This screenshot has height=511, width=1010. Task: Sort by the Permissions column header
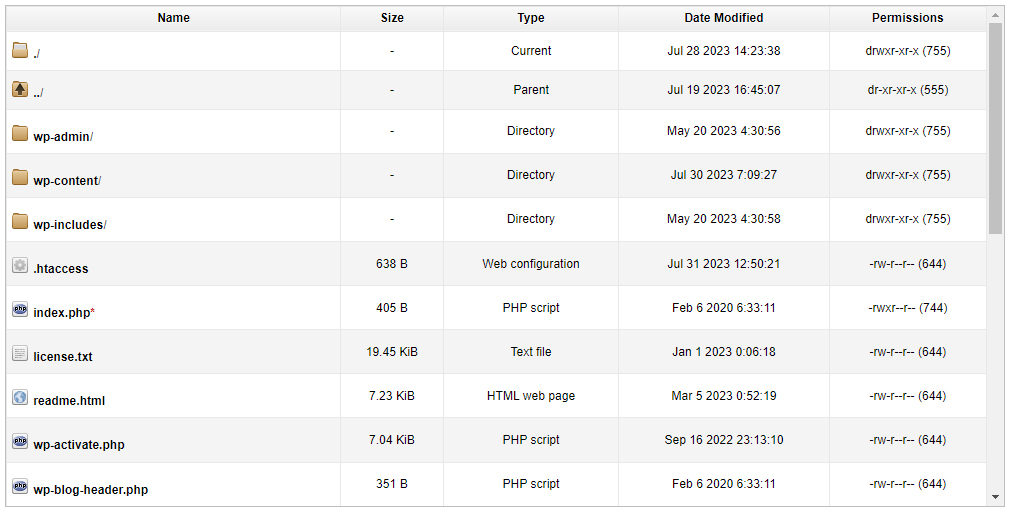coord(908,18)
